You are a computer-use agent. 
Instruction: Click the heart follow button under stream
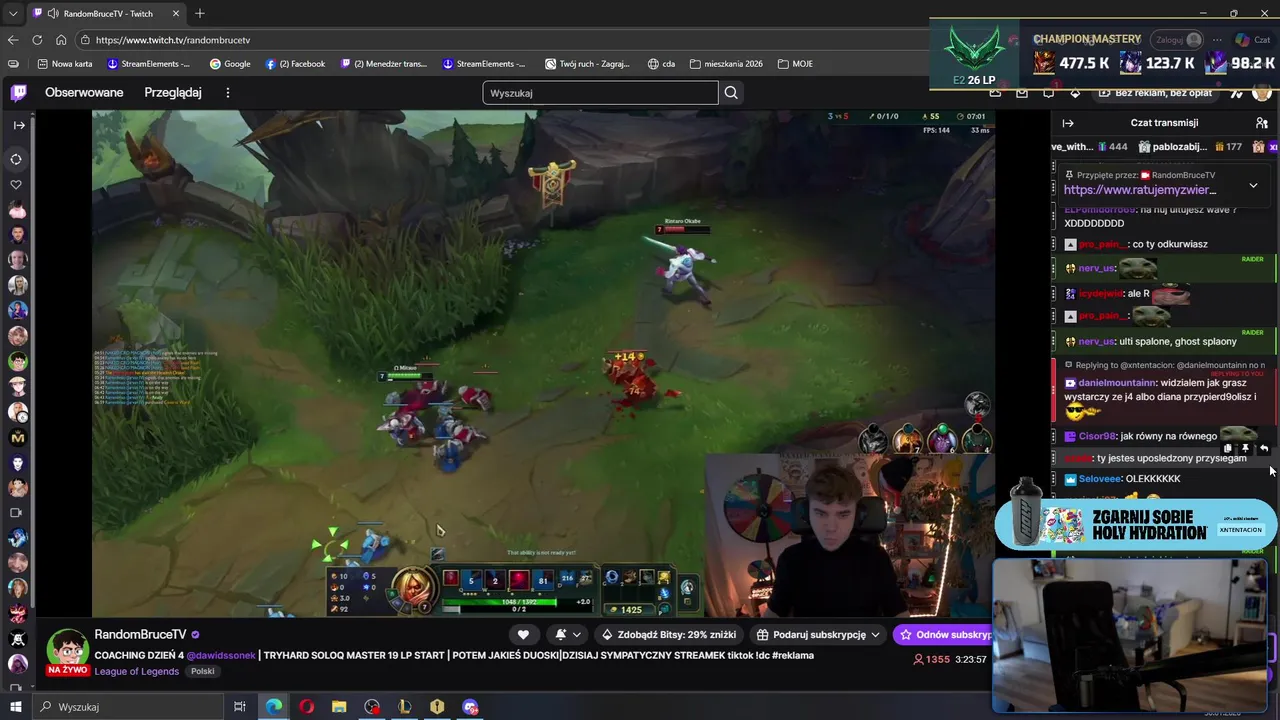coord(523,634)
